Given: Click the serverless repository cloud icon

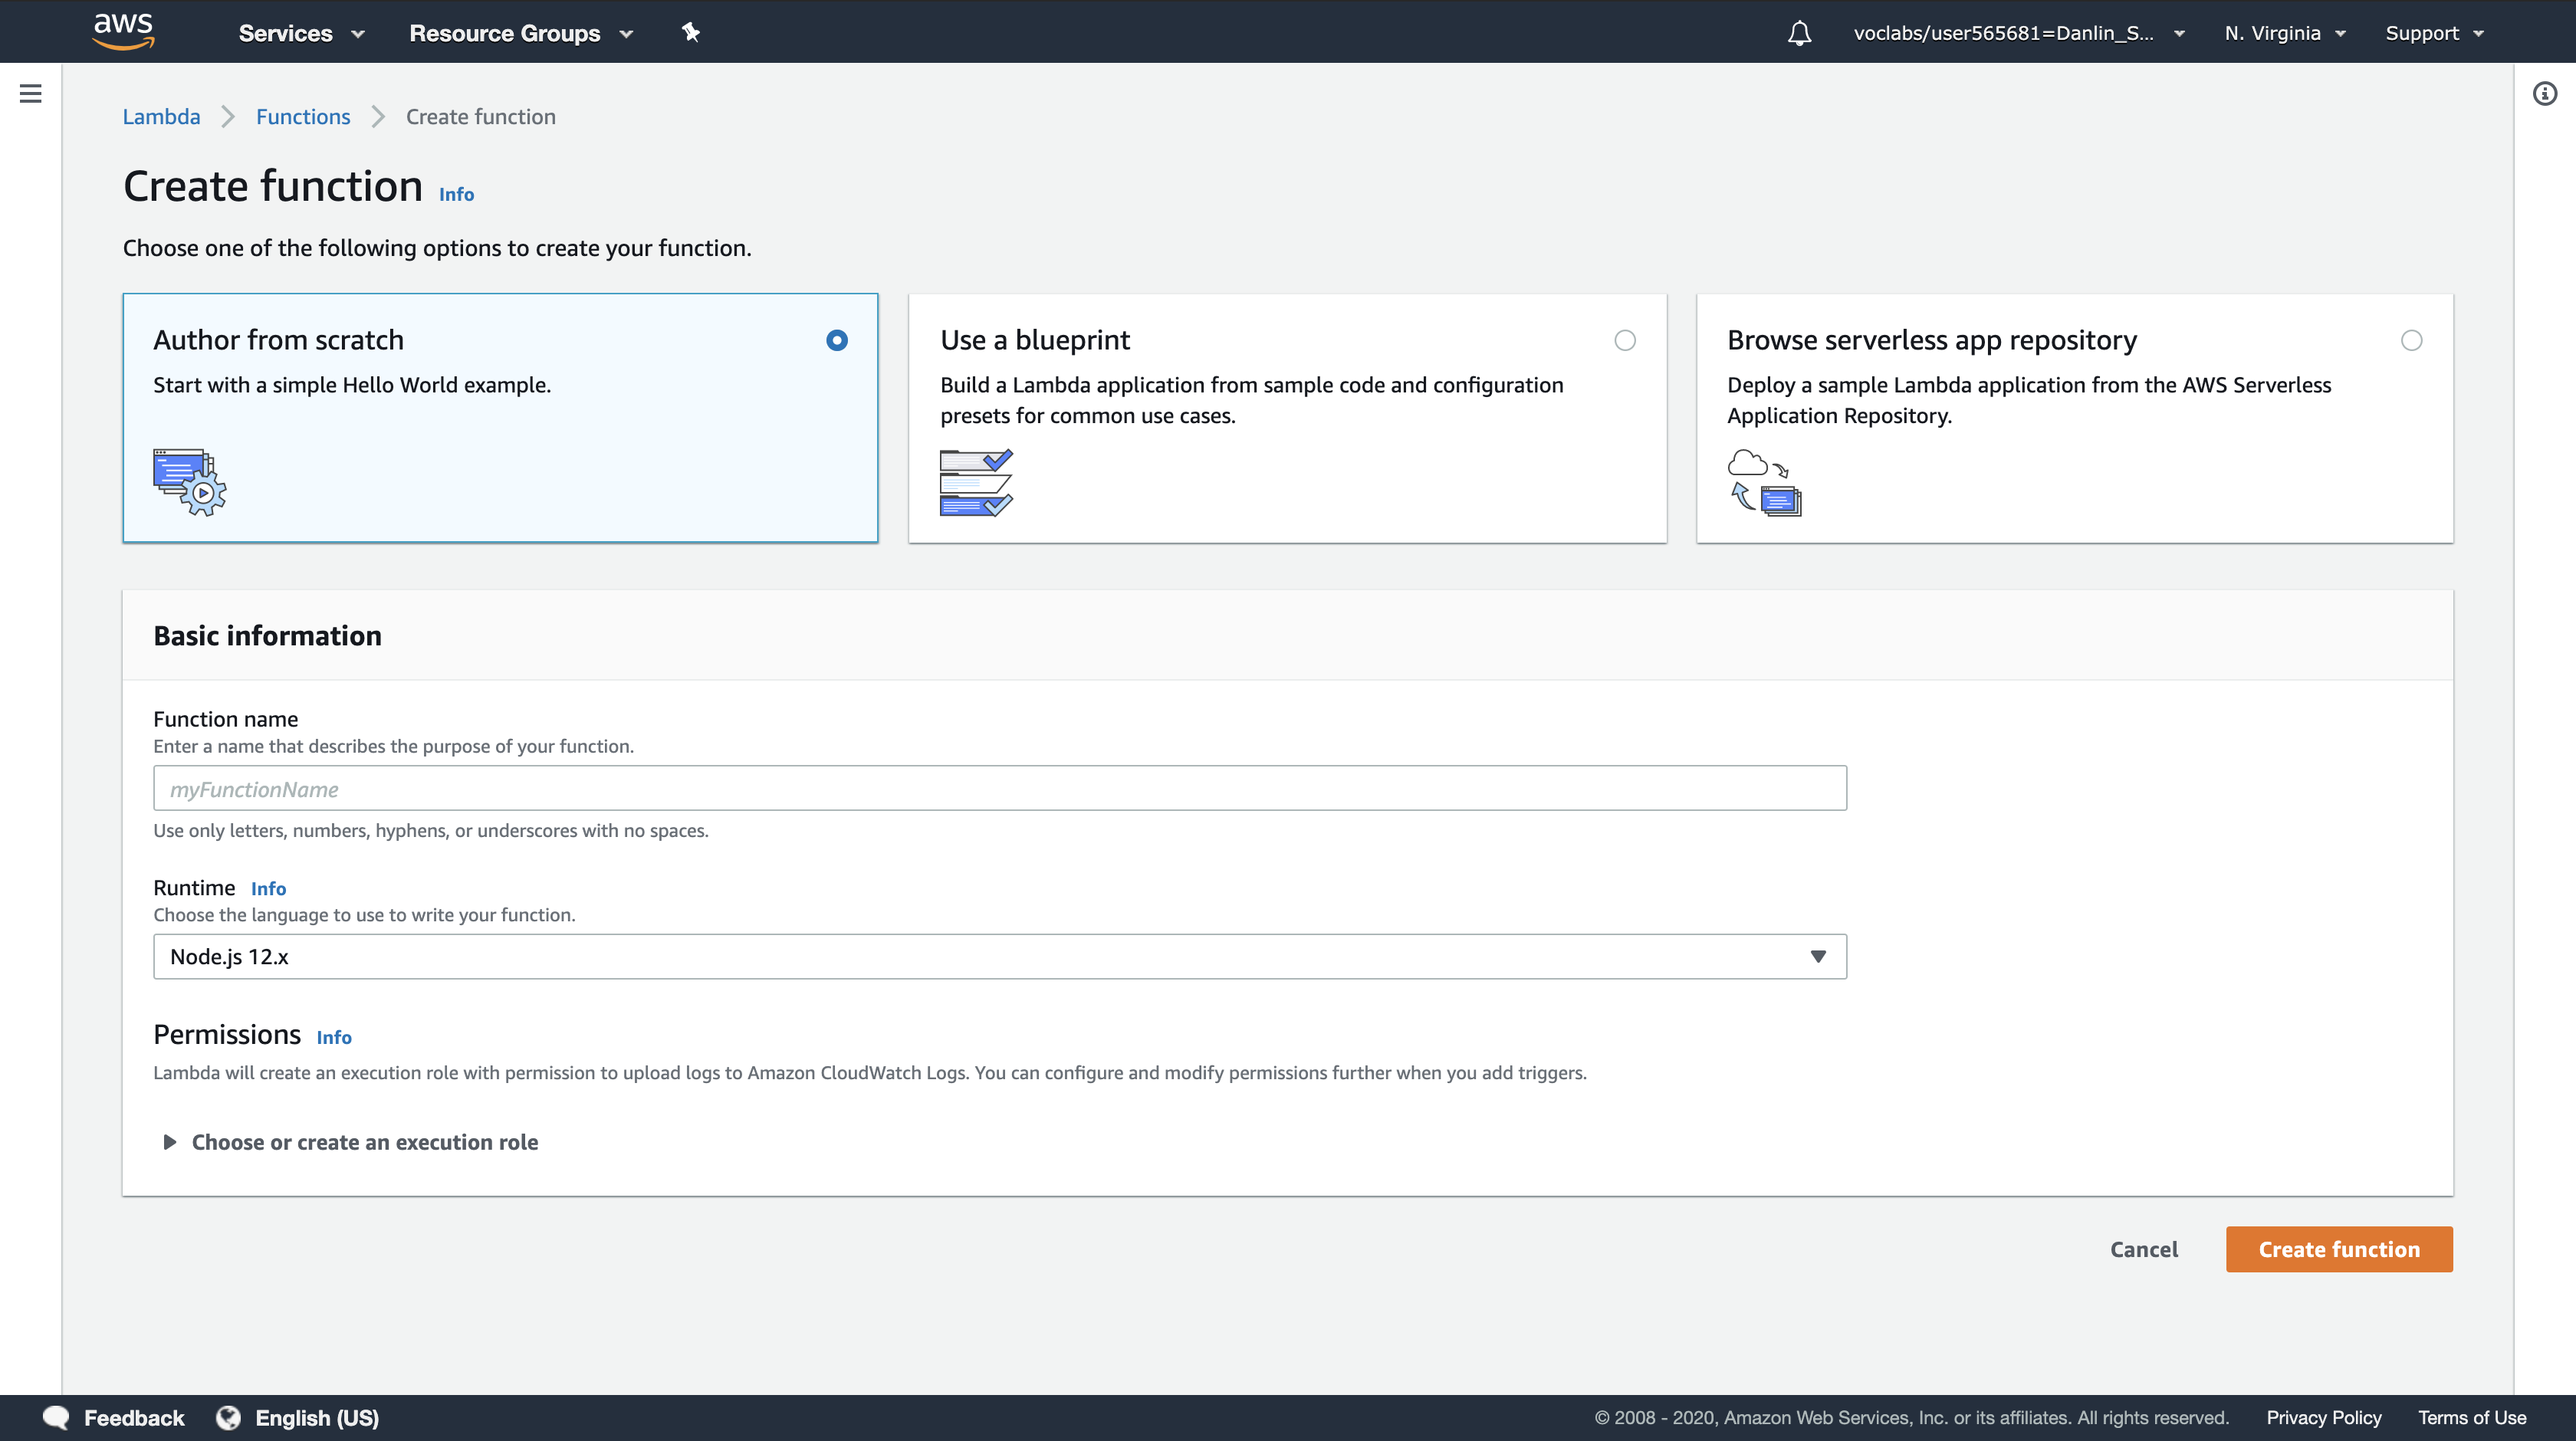Looking at the screenshot, I should [x=1764, y=482].
